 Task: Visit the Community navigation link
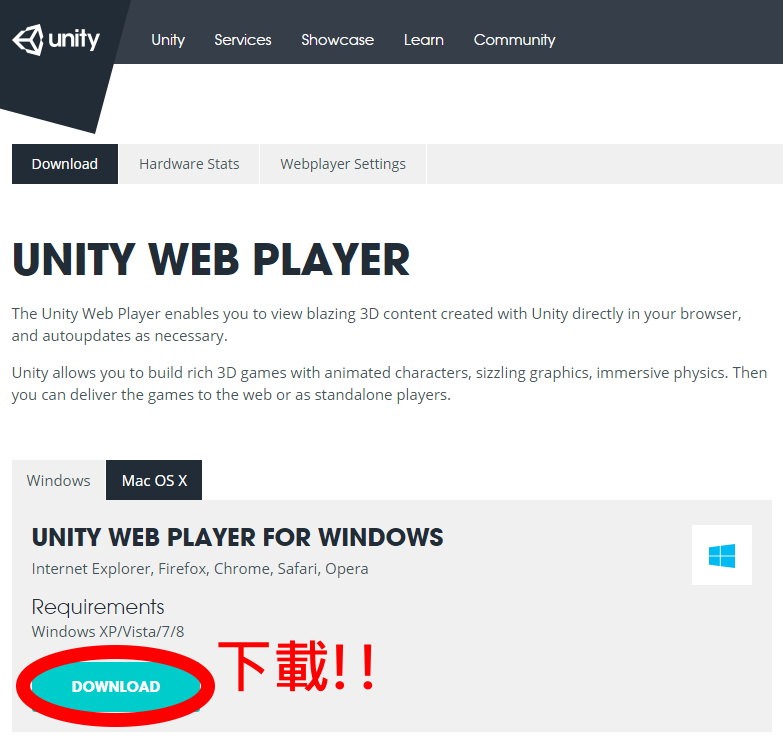click(514, 40)
